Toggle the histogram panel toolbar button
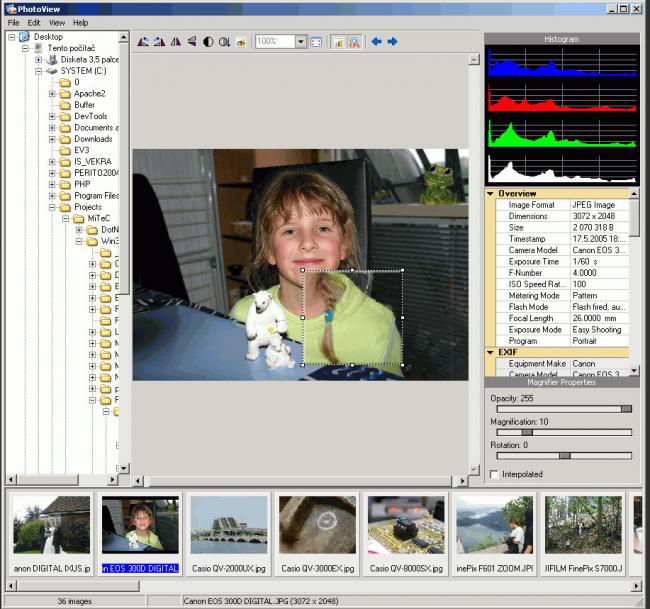 [338, 42]
